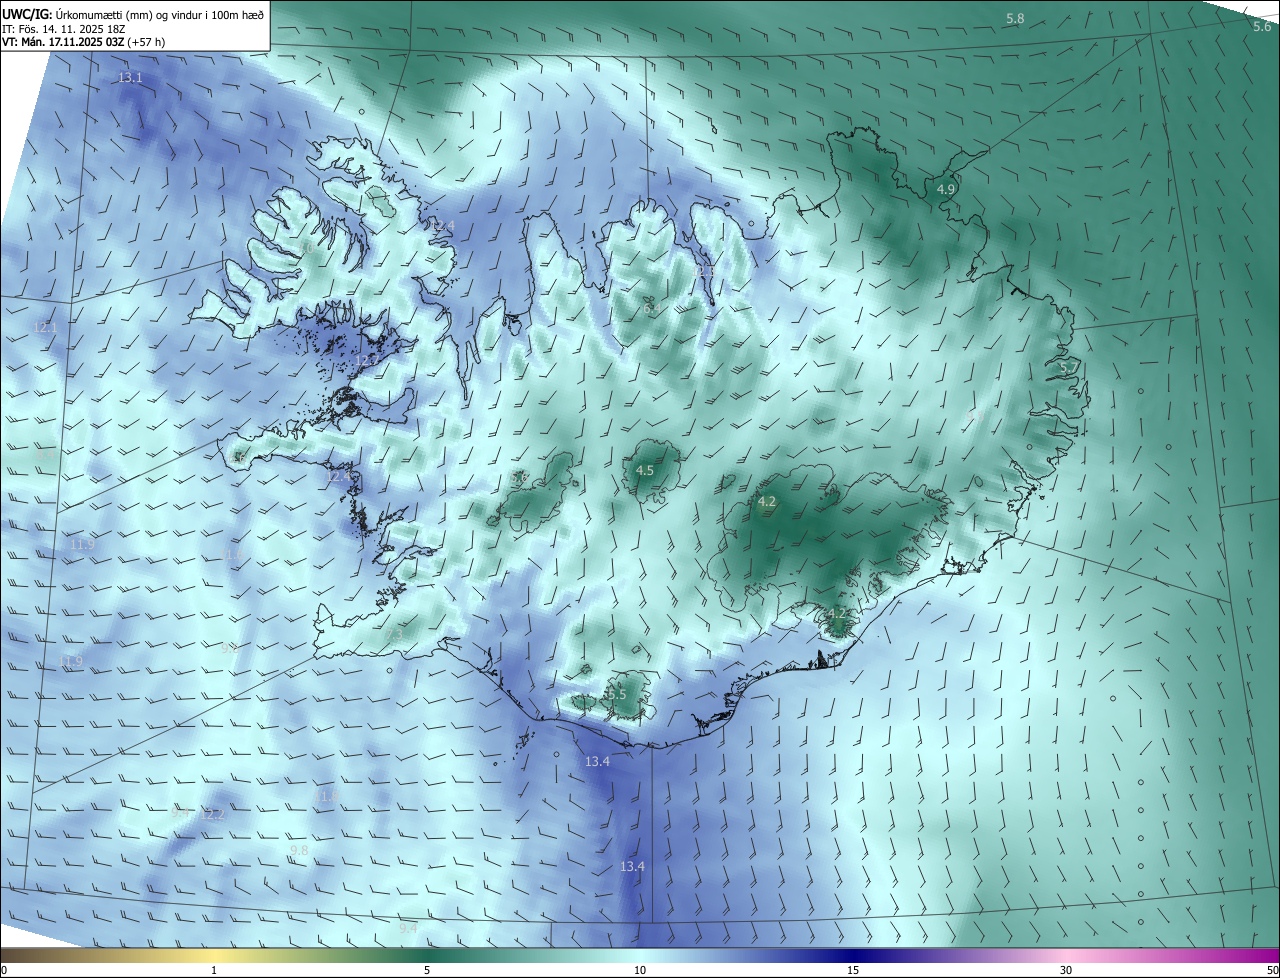The width and height of the screenshot is (1280, 978).
Task: Click the 4.9 value label
Action: (946, 189)
